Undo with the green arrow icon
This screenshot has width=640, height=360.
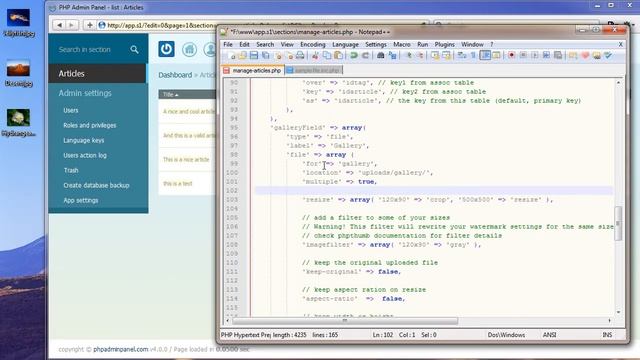pyautogui.click(x=354, y=56)
